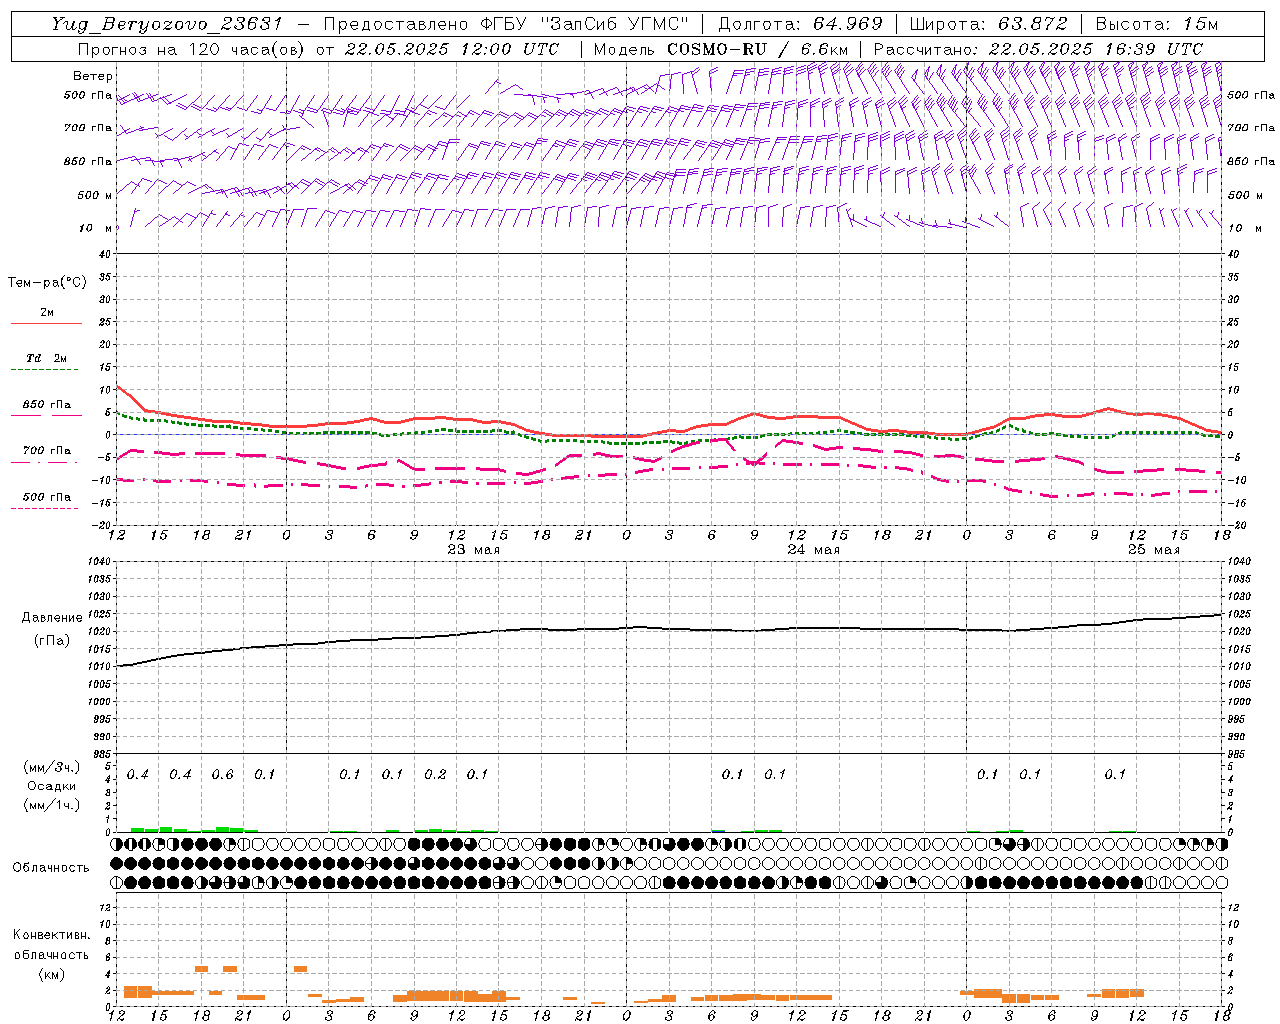1280x1024 pixels.
Task: Click the Прогноз на 120 часа(ов) forecast line
Action: click(317, 49)
